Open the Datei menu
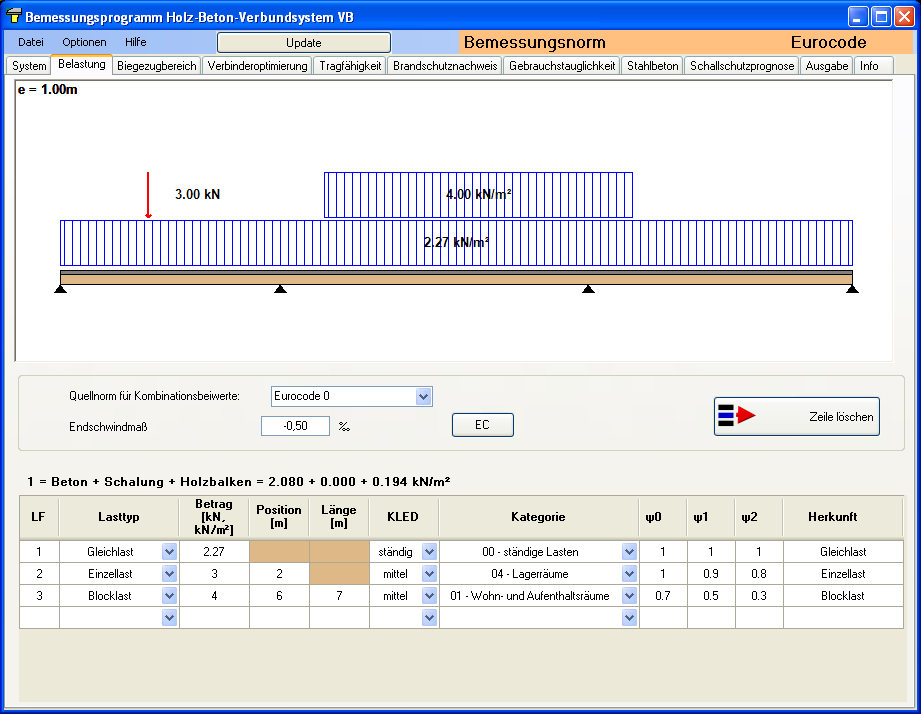 (31, 42)
